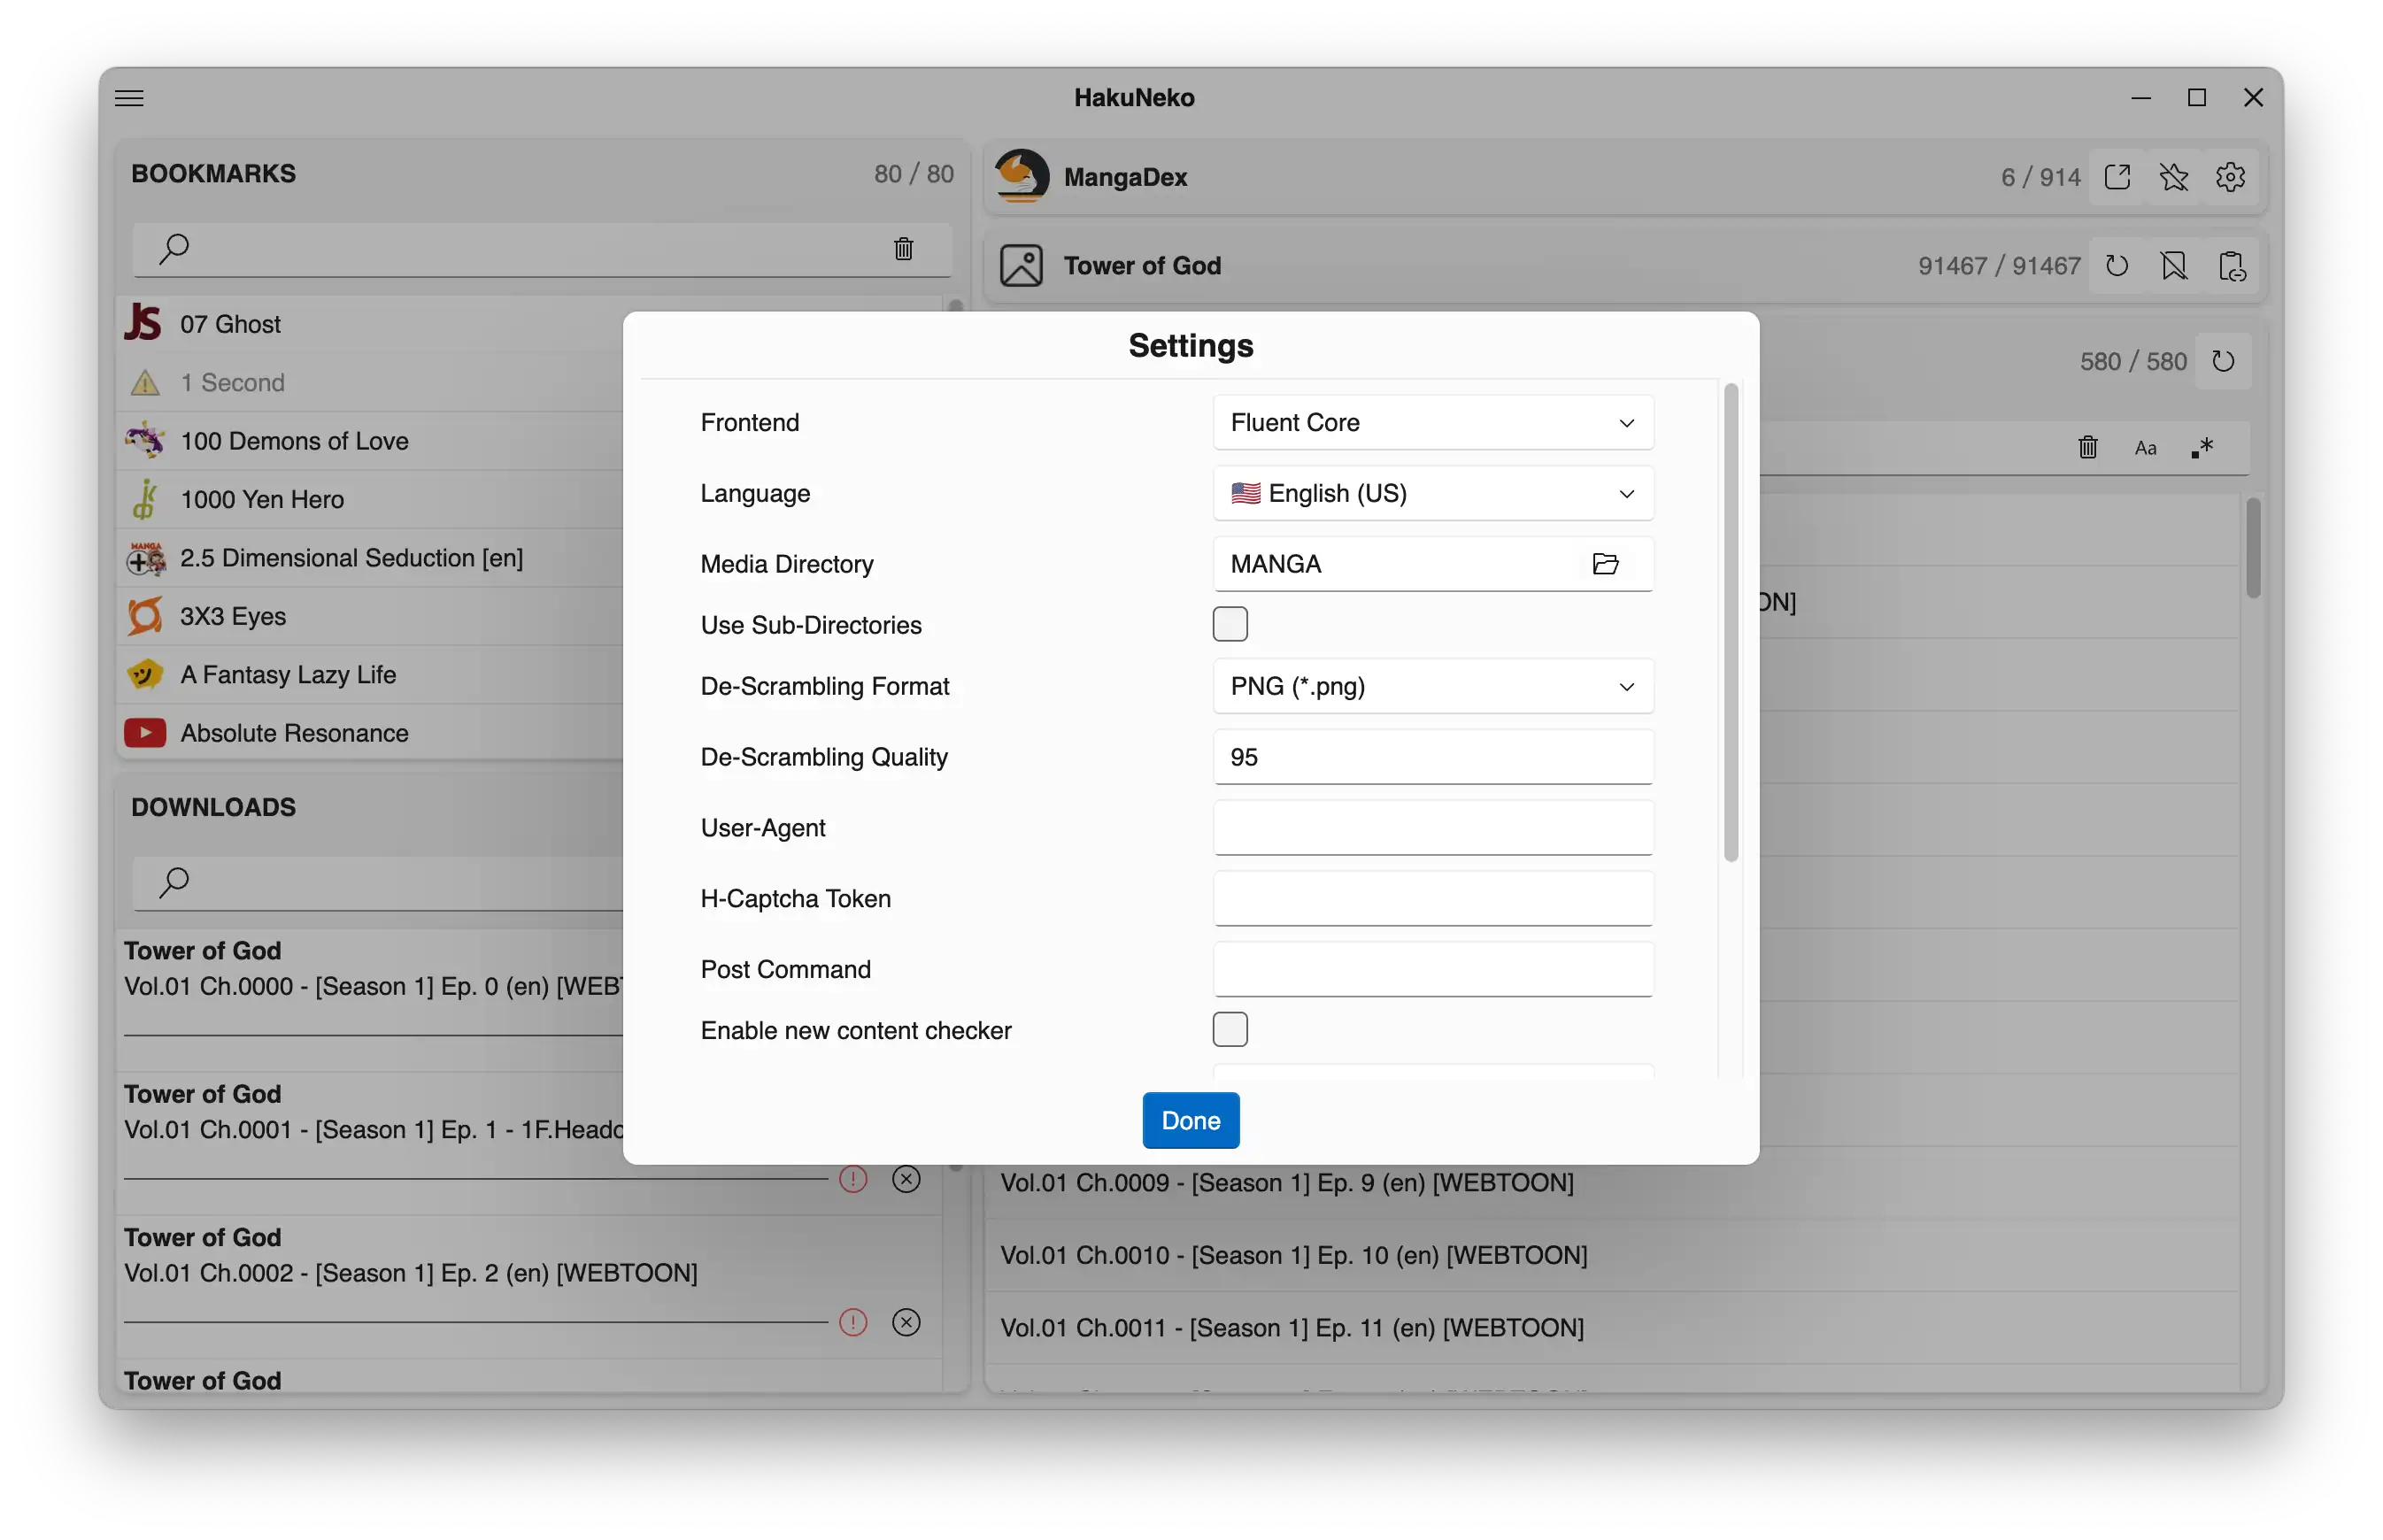This screenshot has width=2383, height=1540.
Task: Click the Done button
Action: [1190, 1120]
